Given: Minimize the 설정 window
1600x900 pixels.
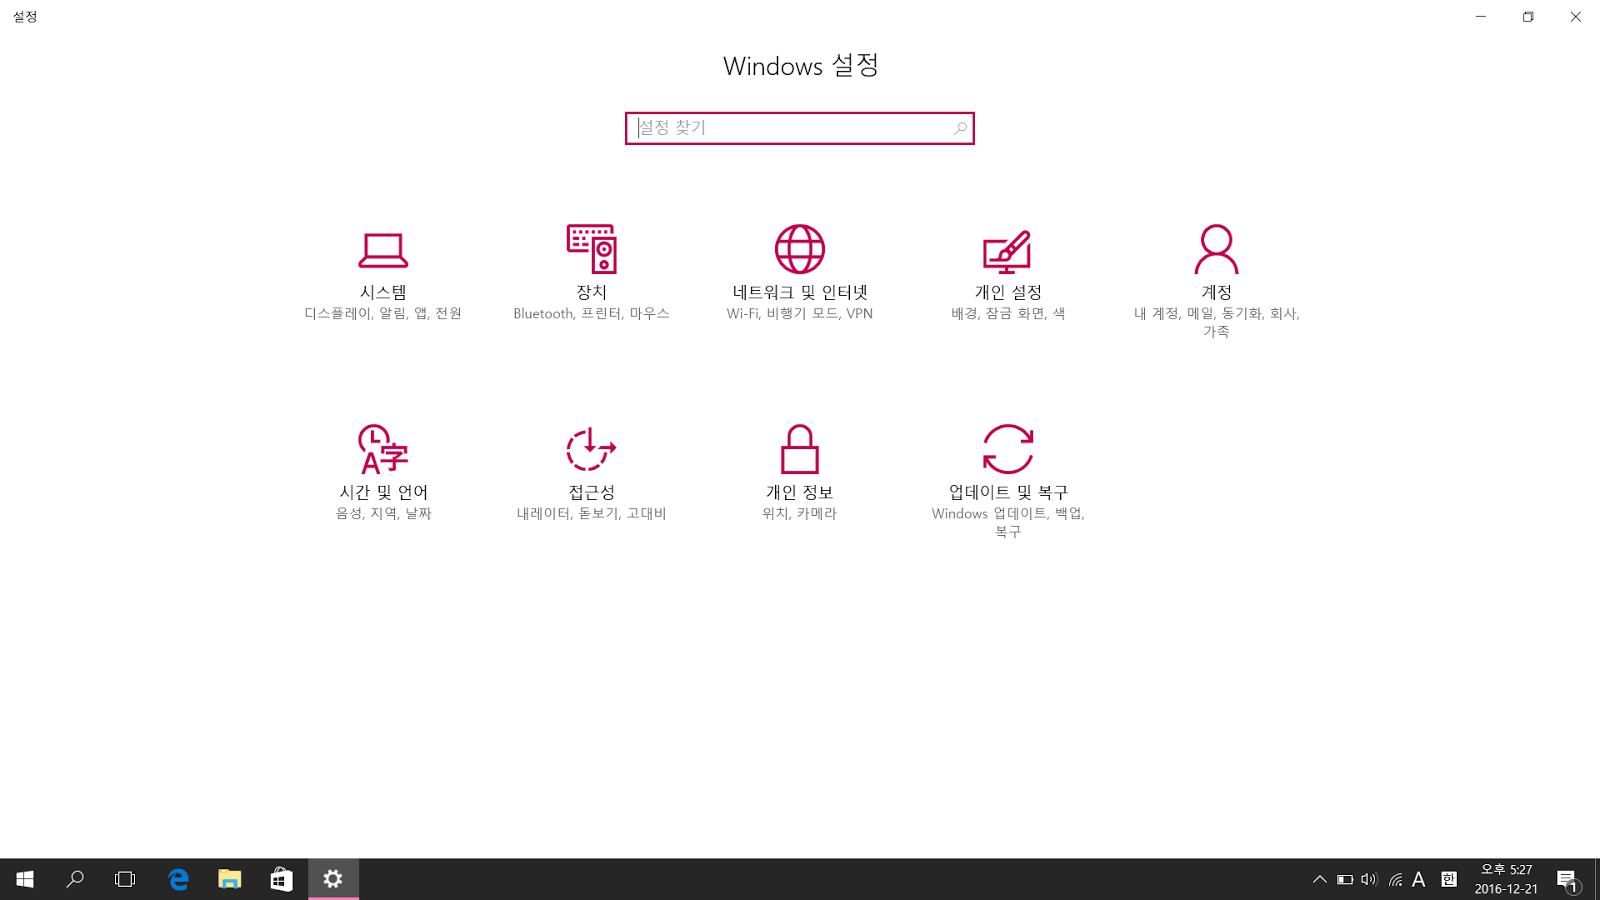Looking at the screenshot, I should pos(1481,17).
